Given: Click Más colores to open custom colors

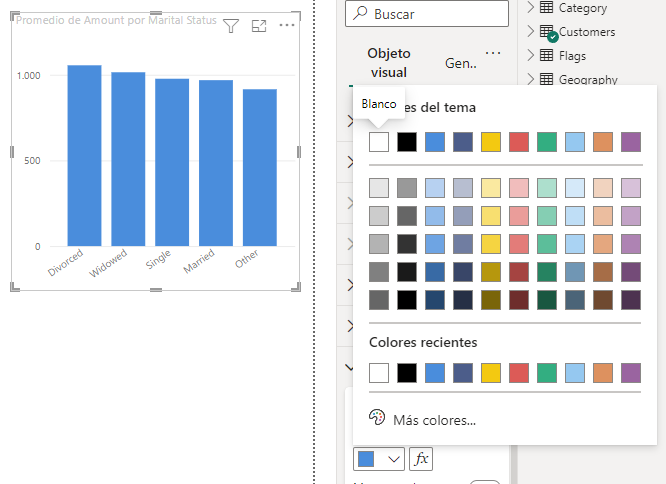Looking at the screenshot, I should pos(434,420).
